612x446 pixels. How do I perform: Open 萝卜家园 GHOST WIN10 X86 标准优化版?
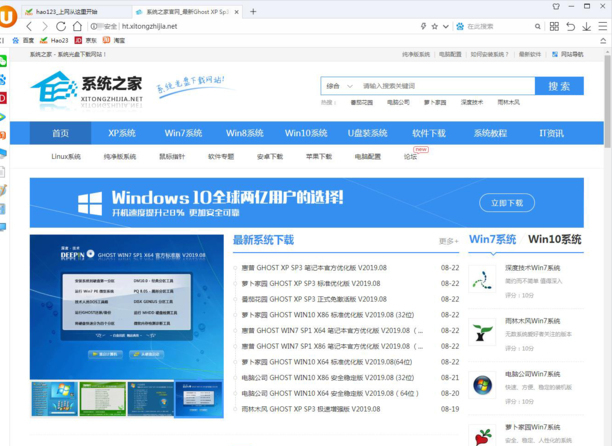click(x=327, y=315)
